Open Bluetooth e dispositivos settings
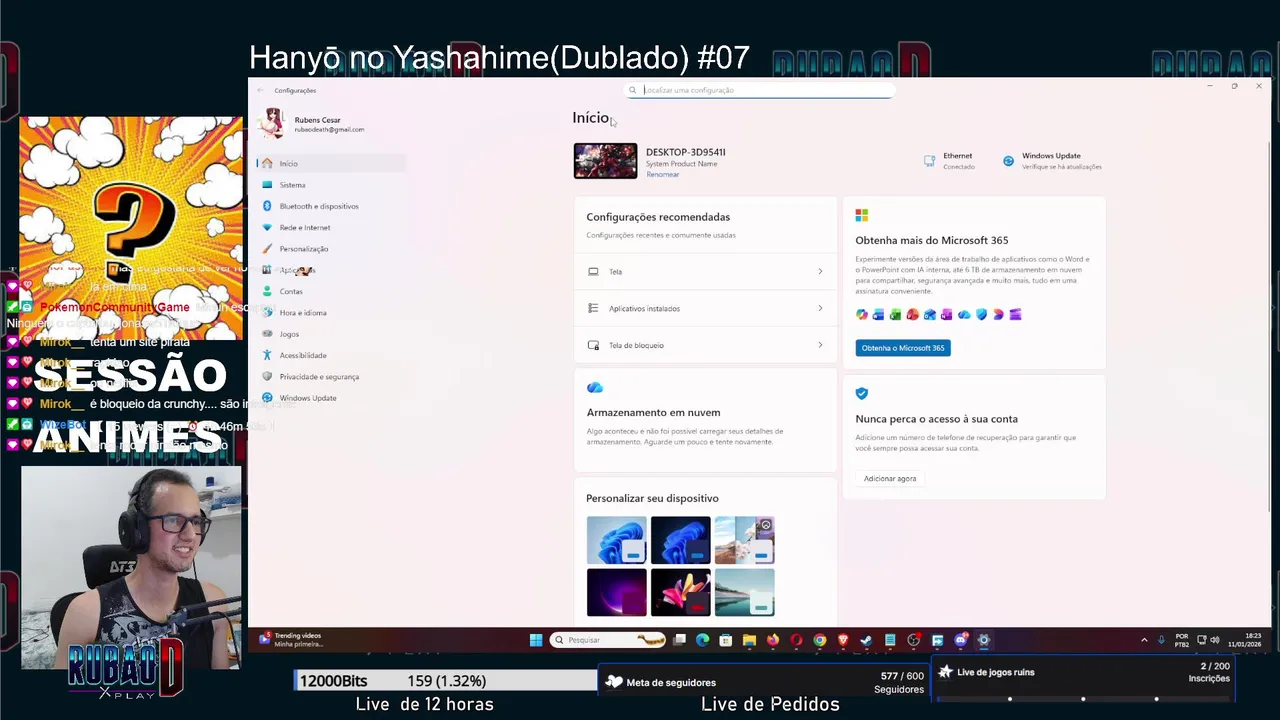The width and height of the screenshot is (1280, 720). [x=331, y=206]
